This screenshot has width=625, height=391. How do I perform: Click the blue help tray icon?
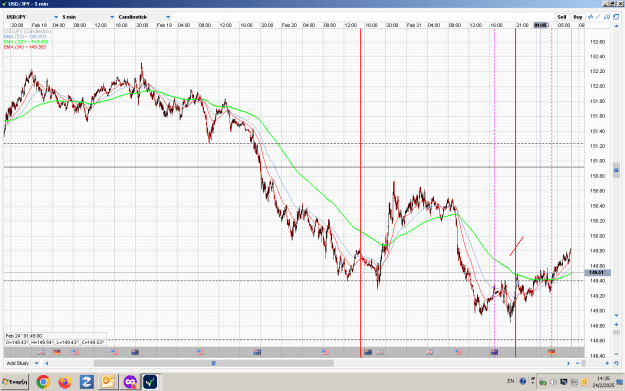523,381
